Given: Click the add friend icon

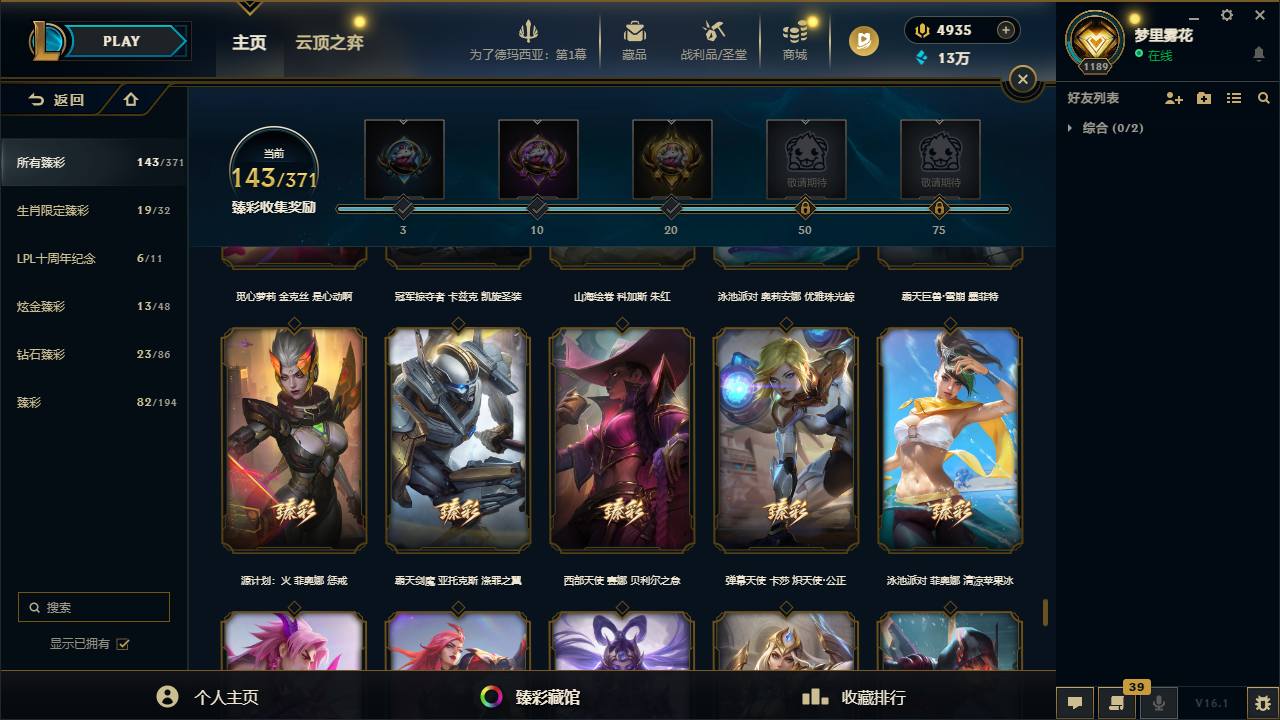Looking at the screenshot, I should (1174, 98).
